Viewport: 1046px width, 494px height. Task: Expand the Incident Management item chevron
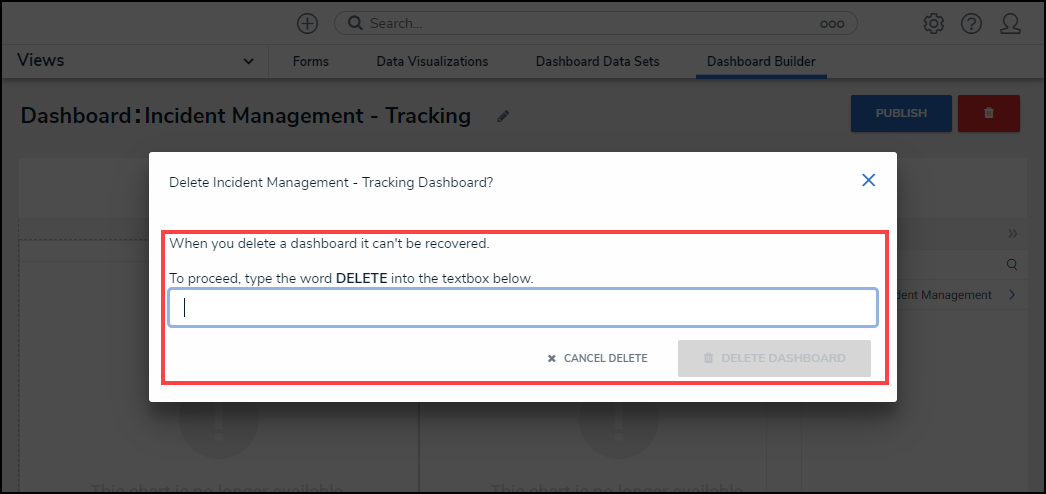coord(1011,295)
